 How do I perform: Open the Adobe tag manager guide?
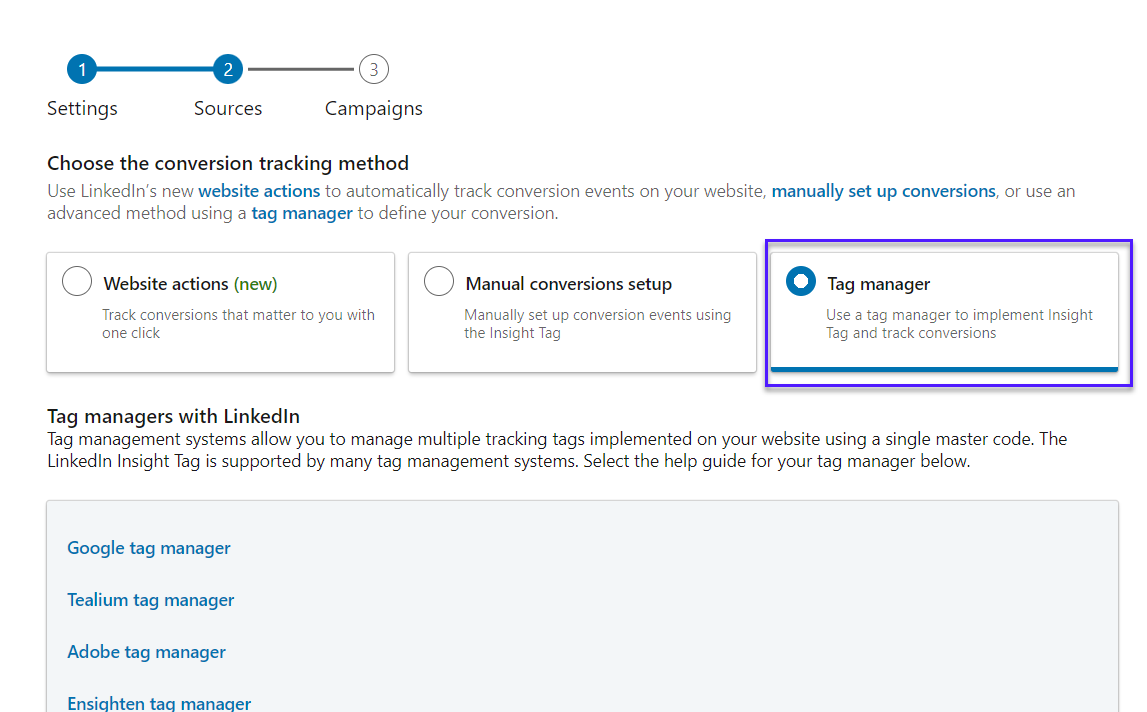(146, 652)
